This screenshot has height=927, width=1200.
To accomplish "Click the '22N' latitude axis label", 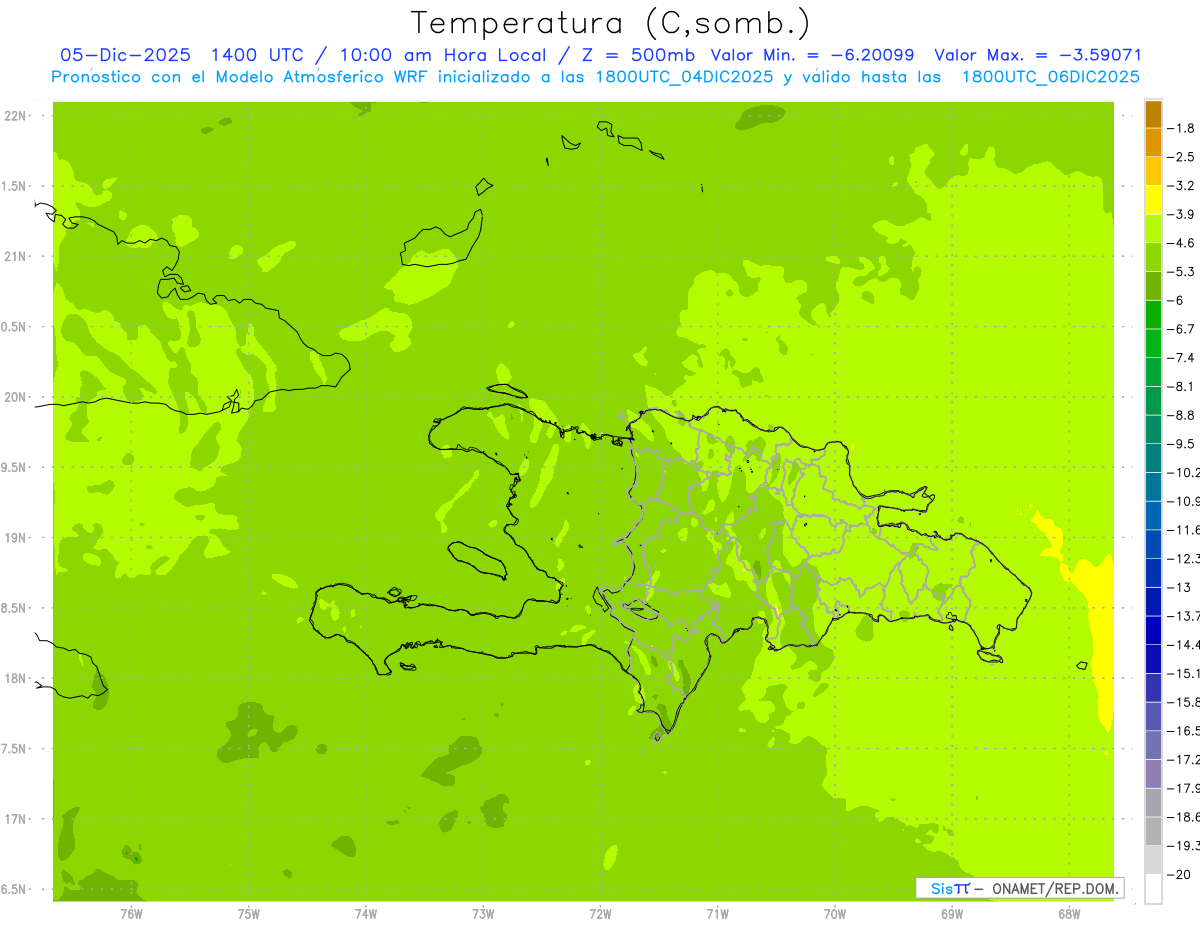I will [17, 116].
